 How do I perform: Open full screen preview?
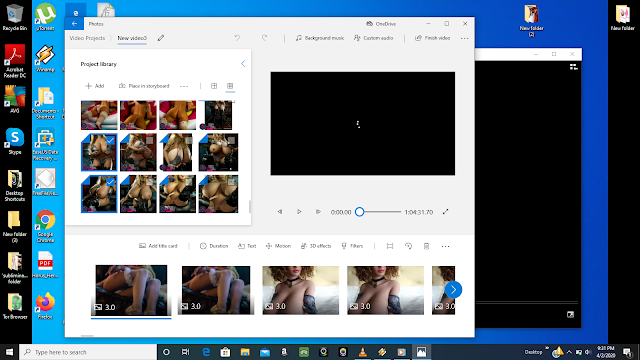point(445,211)
